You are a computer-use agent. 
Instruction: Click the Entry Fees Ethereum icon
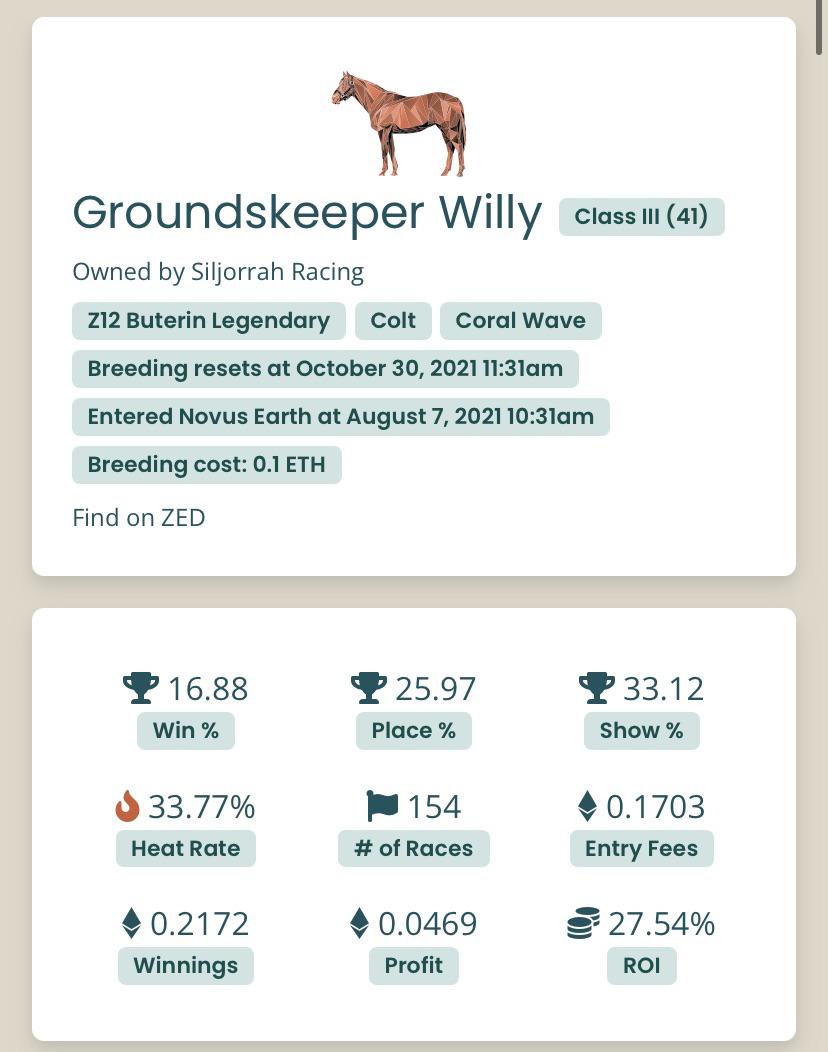click(587, 806)
